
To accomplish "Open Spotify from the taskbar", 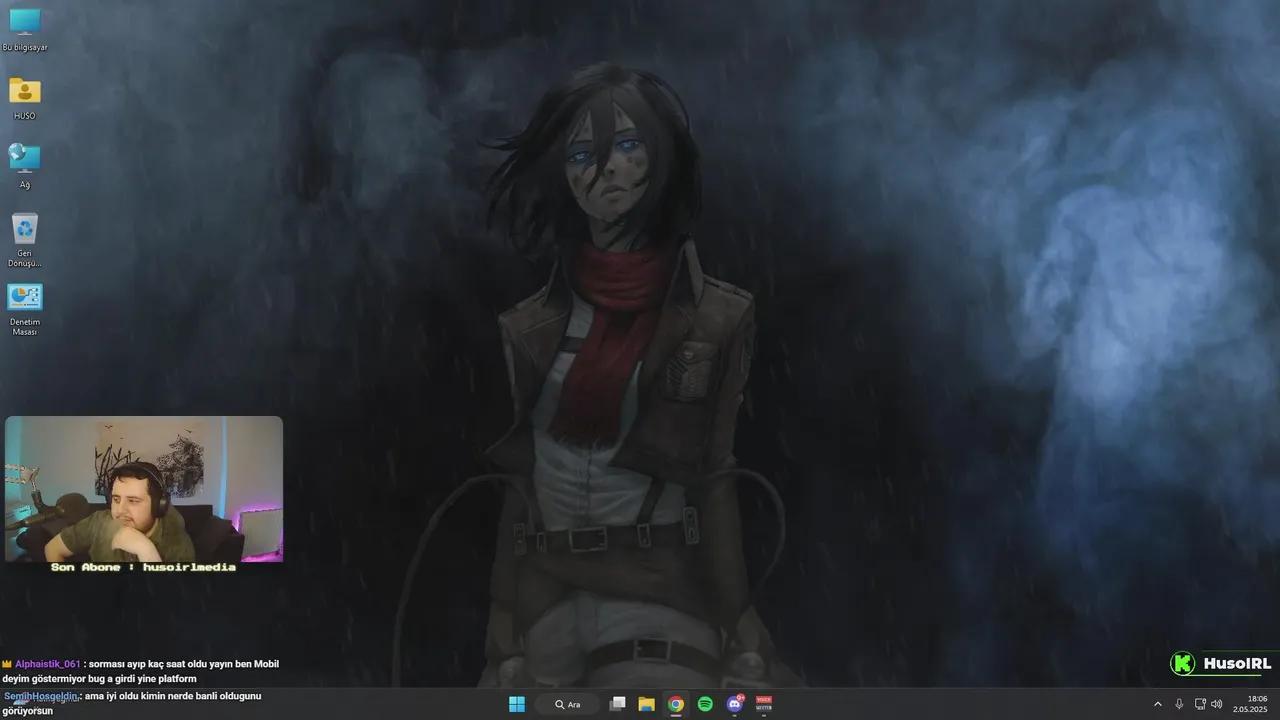I will pyautogui.click(x=705, y=704).
